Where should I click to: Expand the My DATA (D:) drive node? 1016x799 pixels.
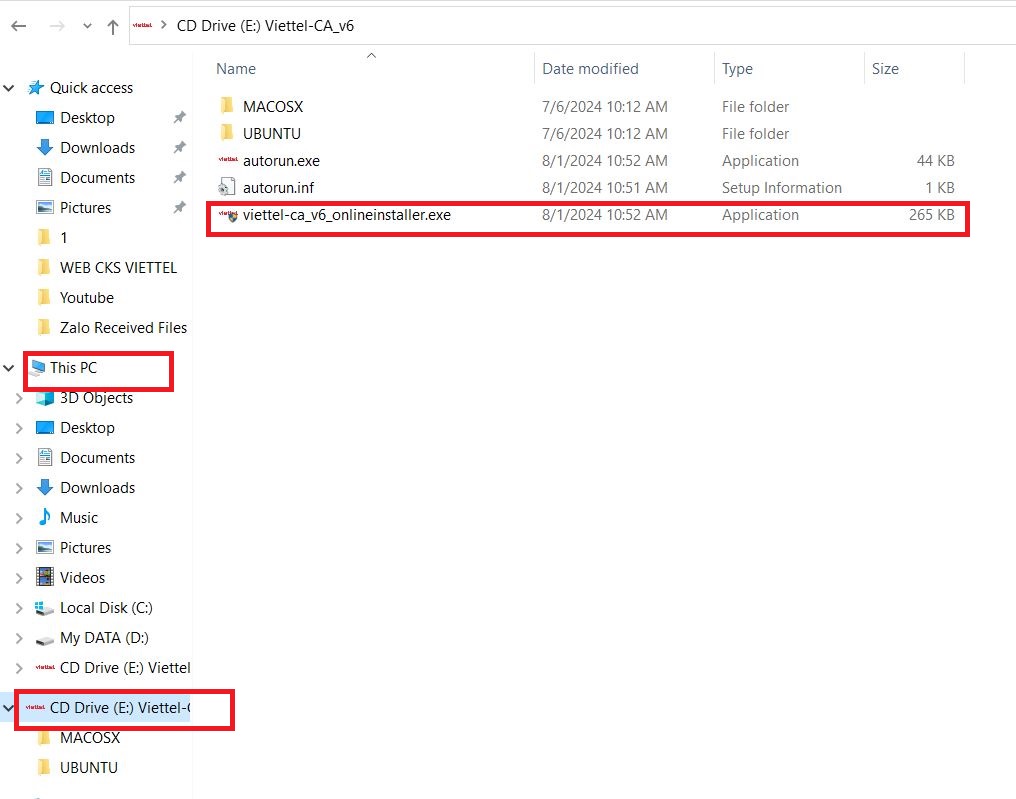[x=18, y=638]
